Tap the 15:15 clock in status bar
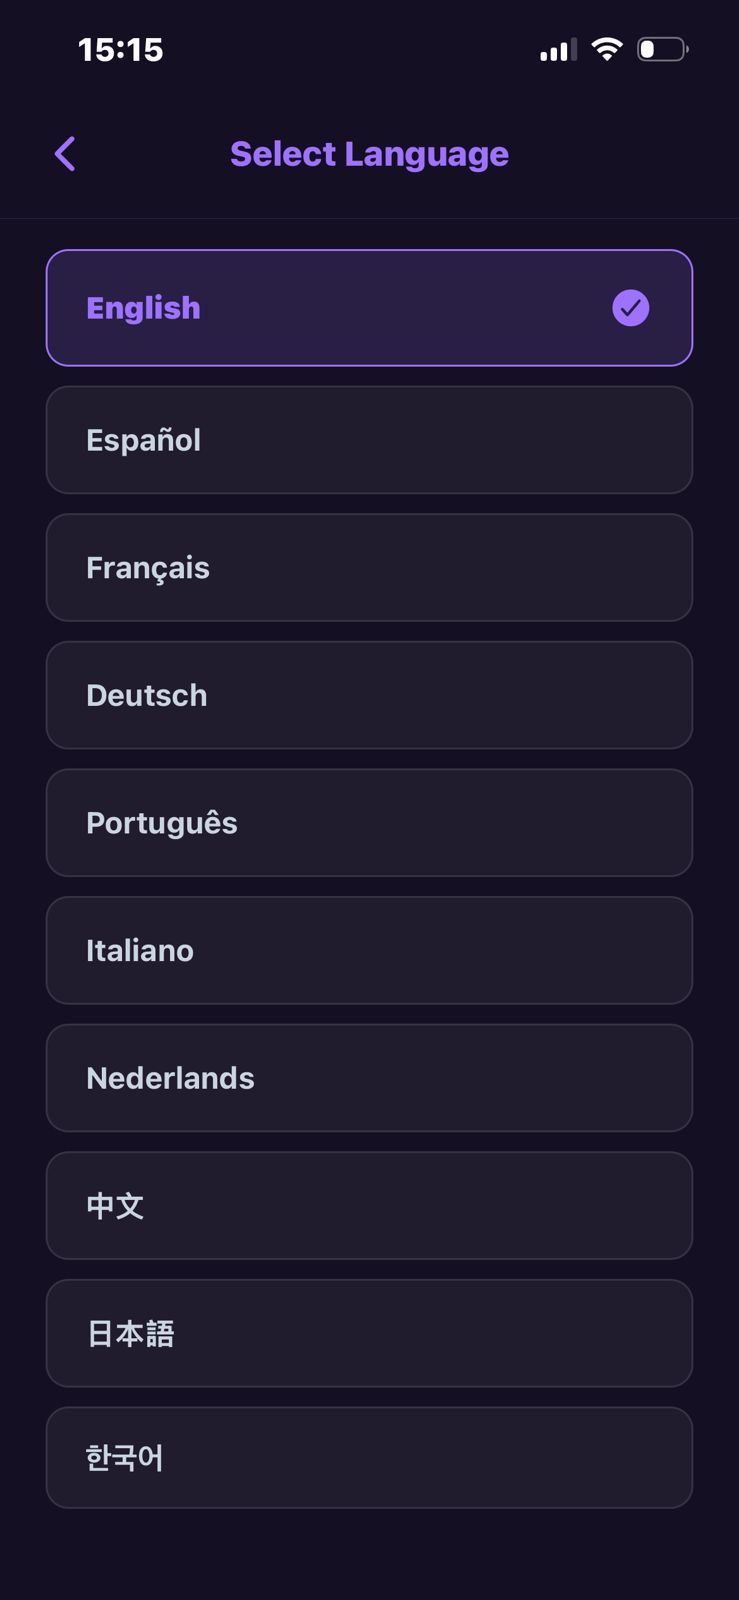The width and height of the screenshot is (739, 1600). point(120,50)
